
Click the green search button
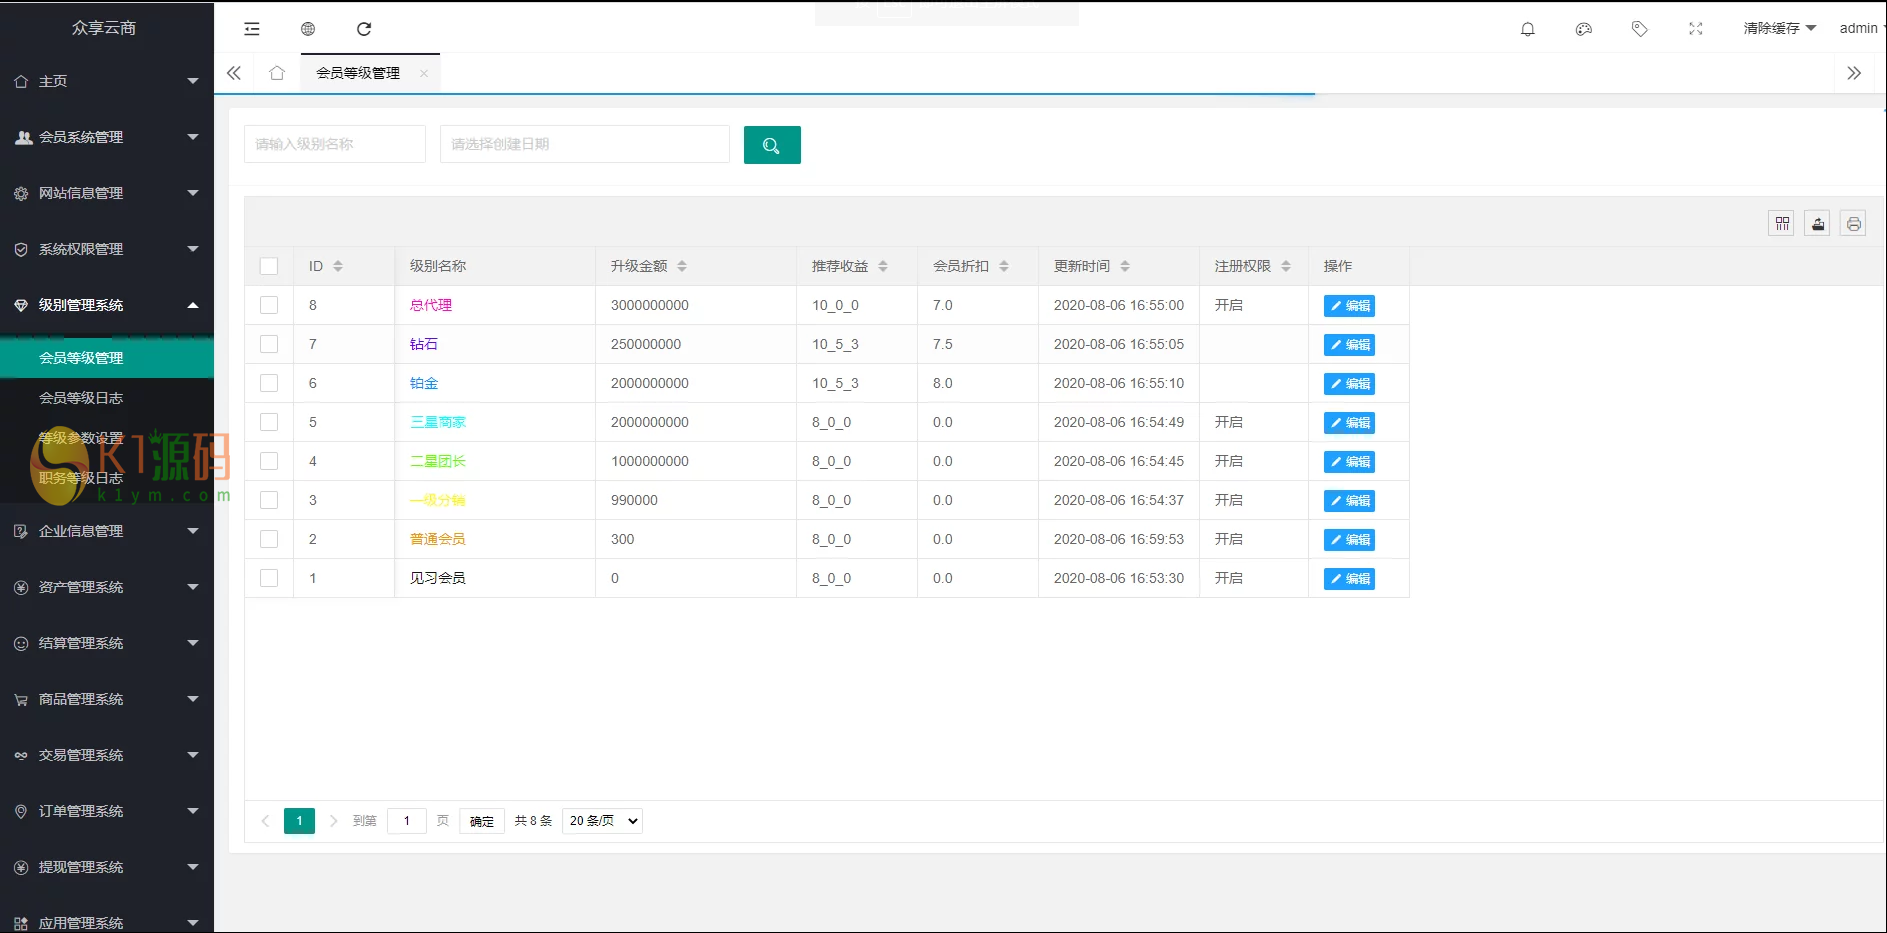pyautogui.click(x=771, y=145)
